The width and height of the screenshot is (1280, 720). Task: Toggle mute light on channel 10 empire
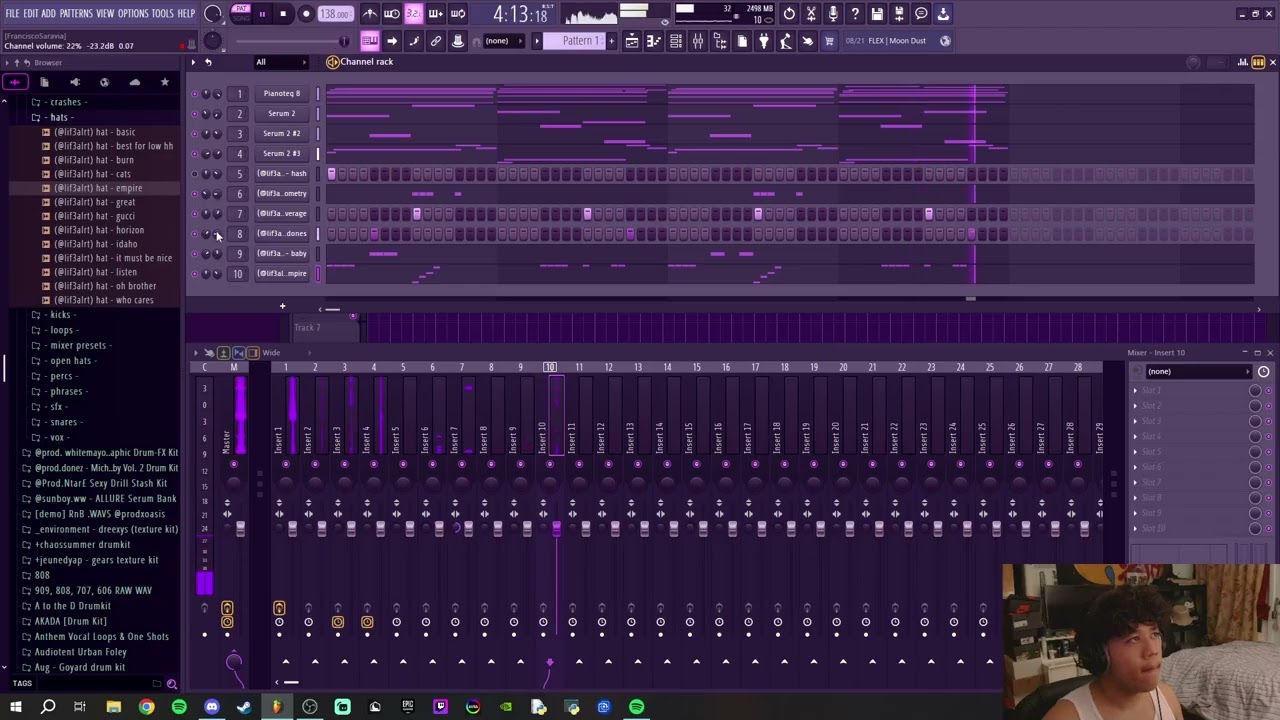(195, 274)
